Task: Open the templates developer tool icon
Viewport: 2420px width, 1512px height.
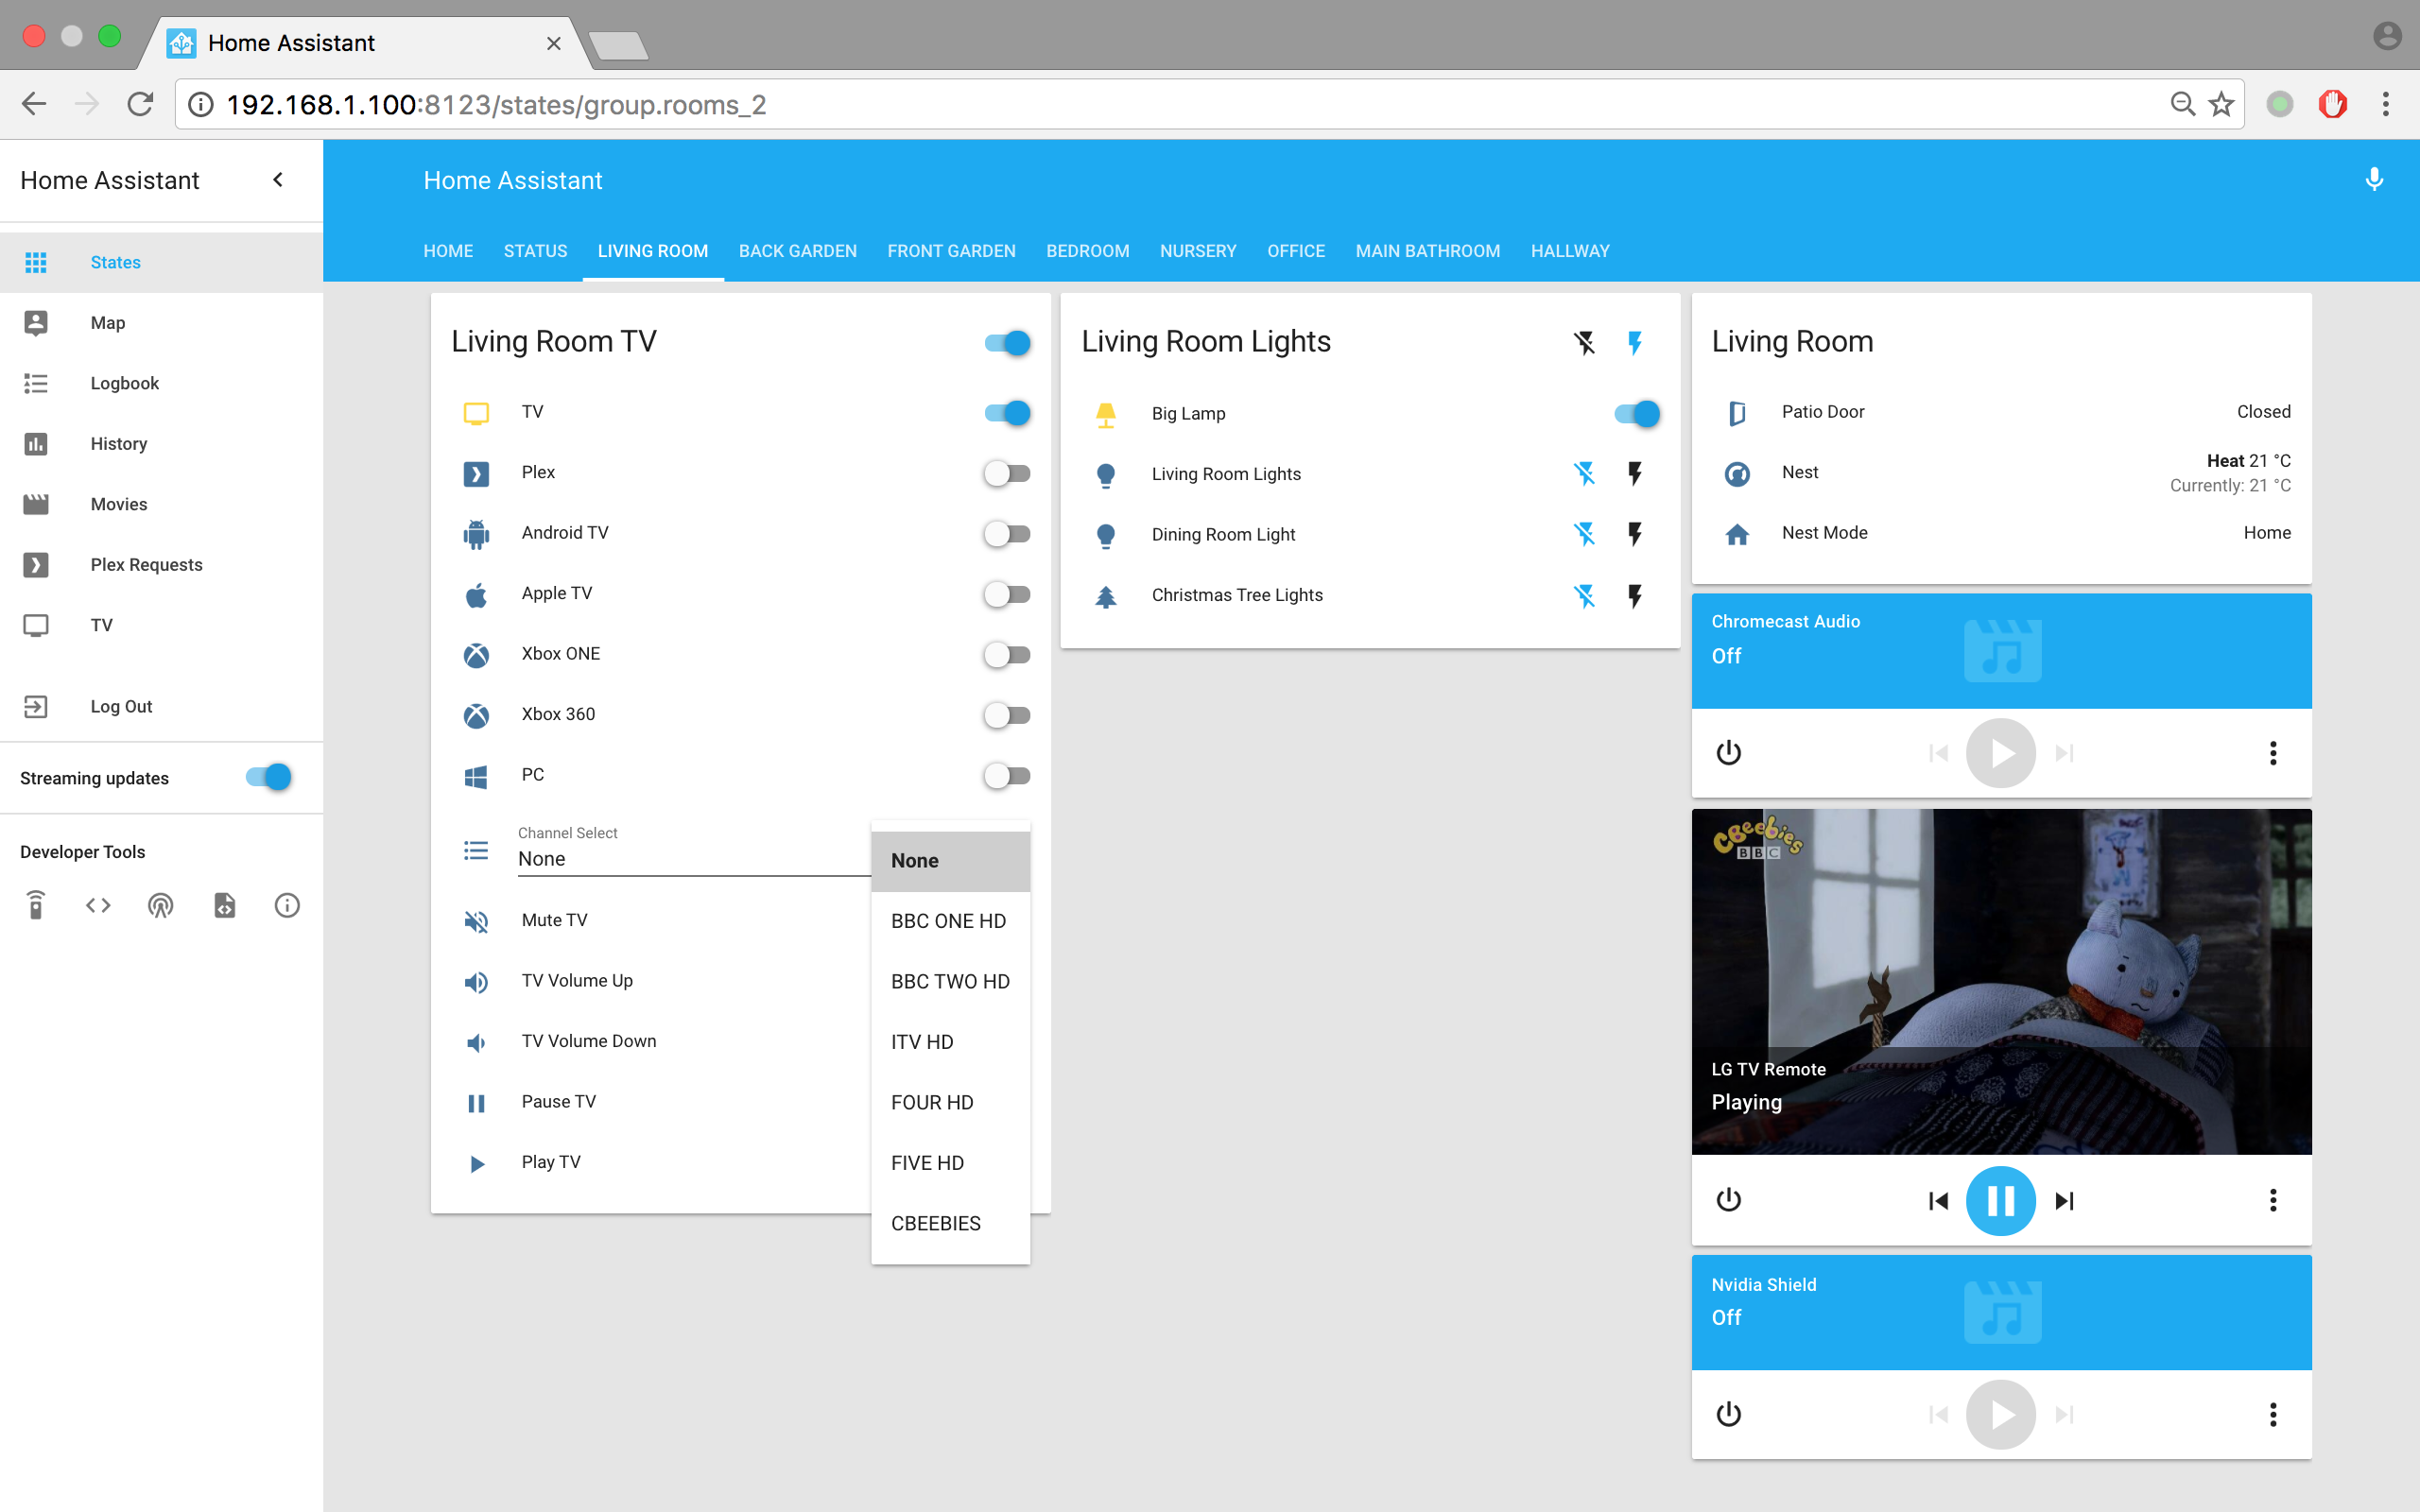Action: coord(224,906)
